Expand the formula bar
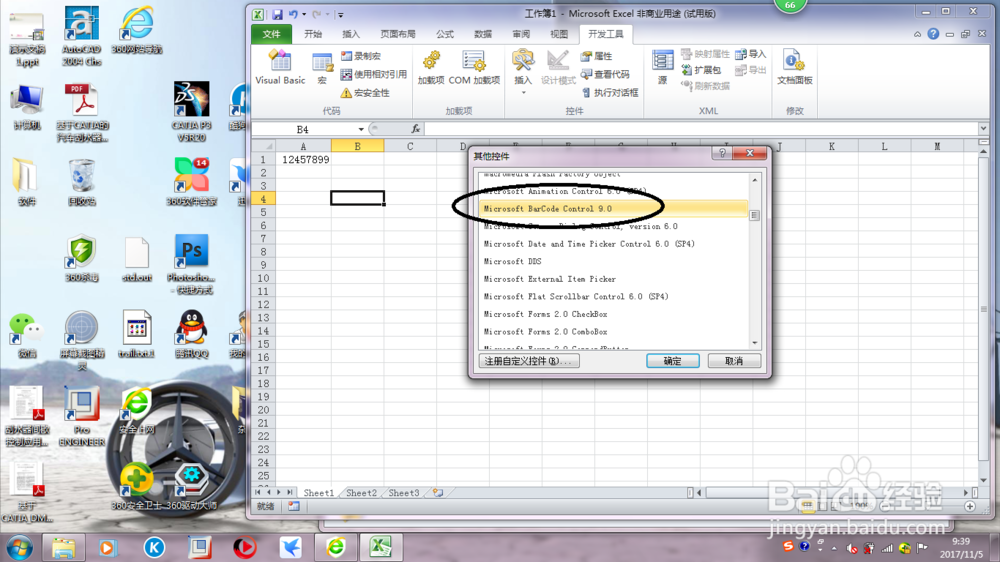The width and height of the screenshot is (1000, 562). pos(983,129)
